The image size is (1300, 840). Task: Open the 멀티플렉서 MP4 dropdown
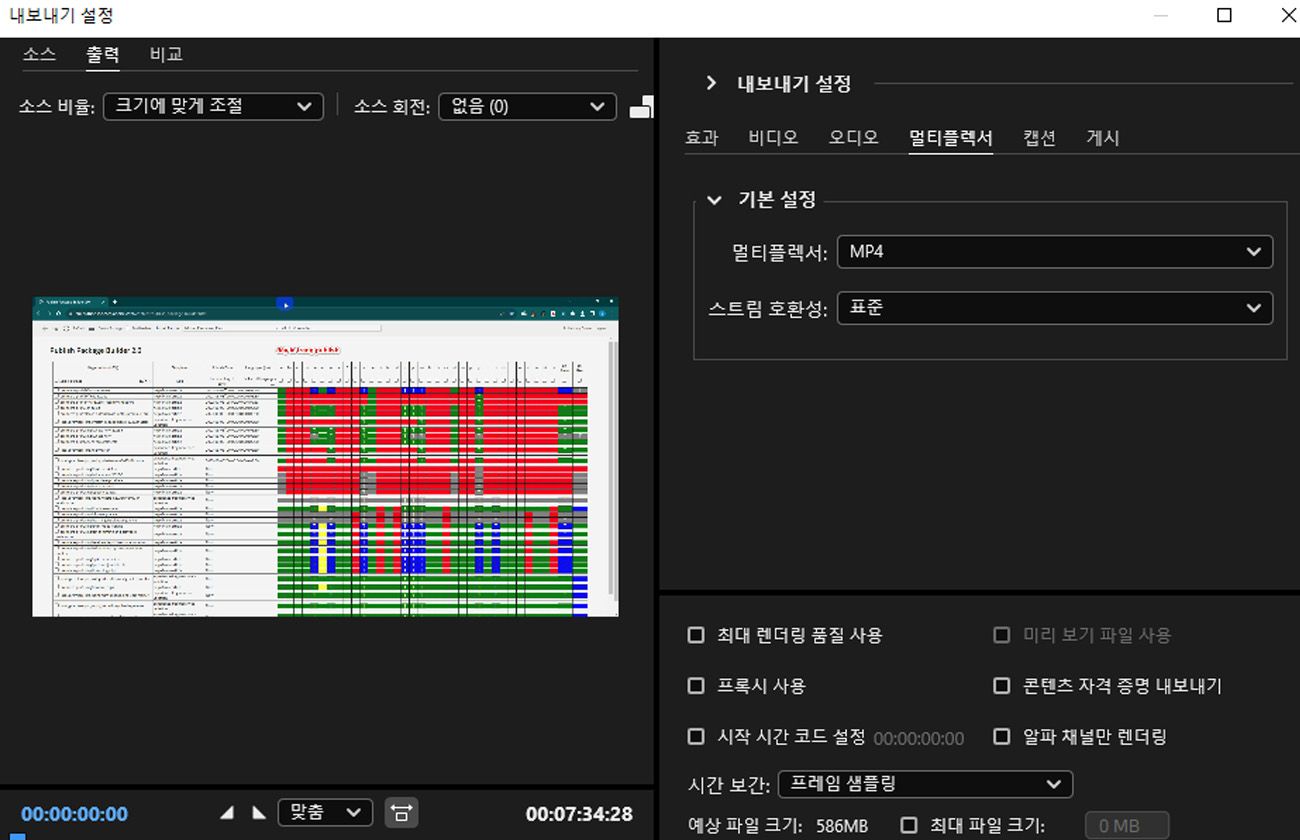point(1054,251)
